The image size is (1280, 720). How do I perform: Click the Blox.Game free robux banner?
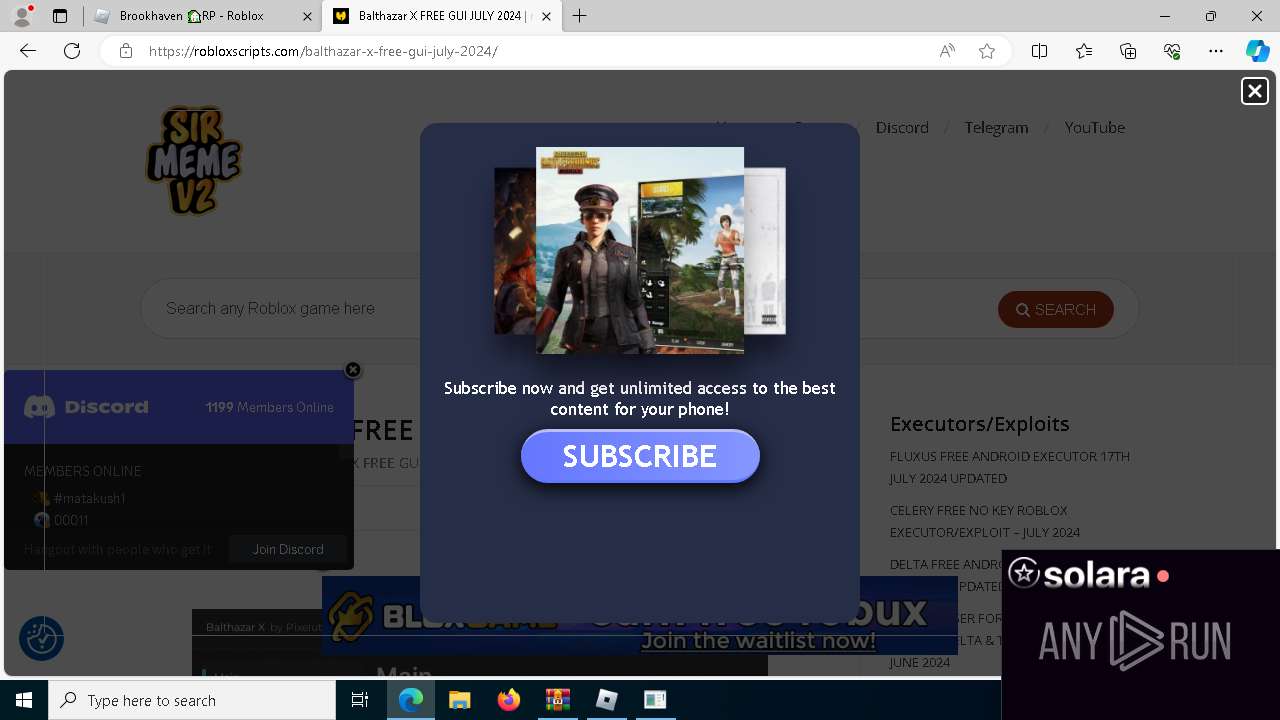(x=640, y=615)
